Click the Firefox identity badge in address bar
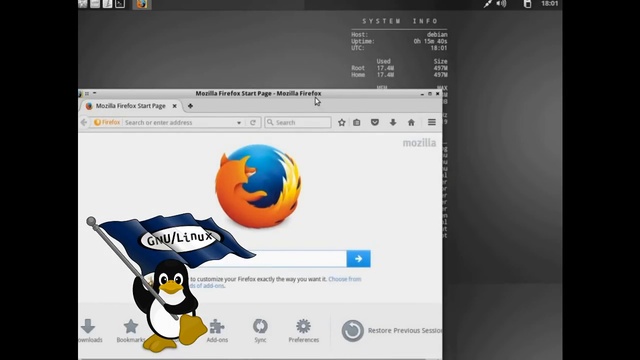The height and width of the screenshot is (360, 640). point(107,122)
